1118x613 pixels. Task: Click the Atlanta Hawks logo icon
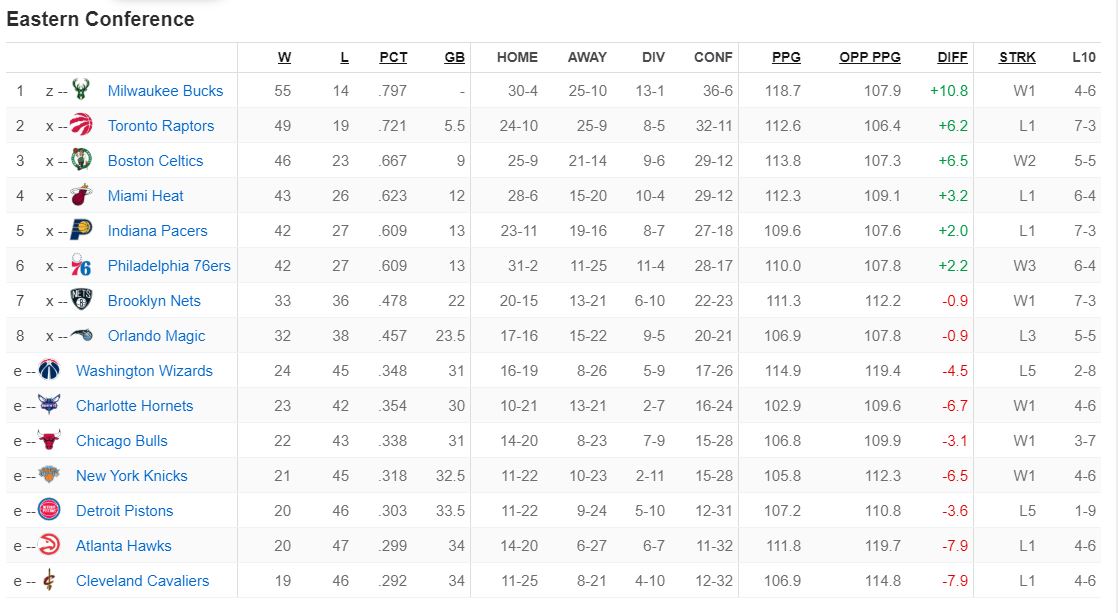(x=49, y=545)
